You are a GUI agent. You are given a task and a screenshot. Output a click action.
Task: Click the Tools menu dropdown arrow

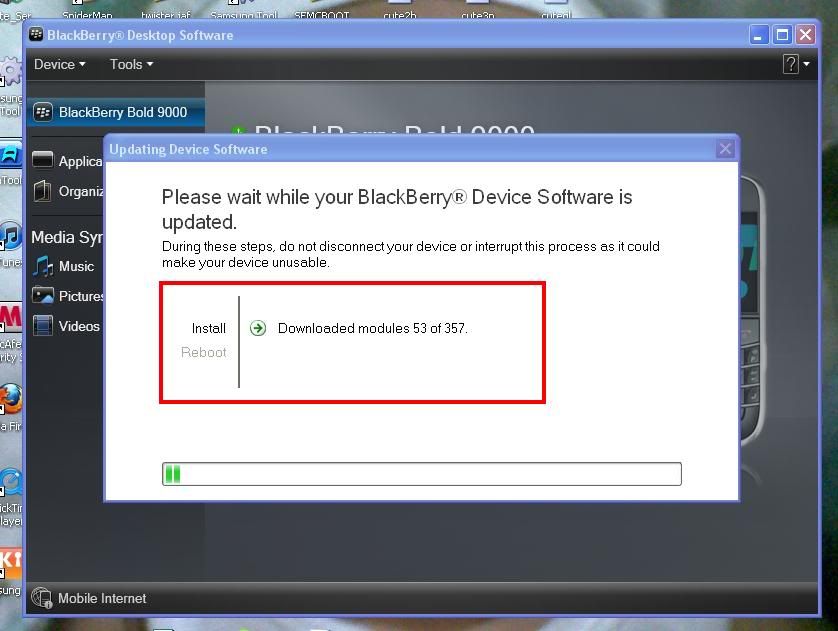coord(150,64)
